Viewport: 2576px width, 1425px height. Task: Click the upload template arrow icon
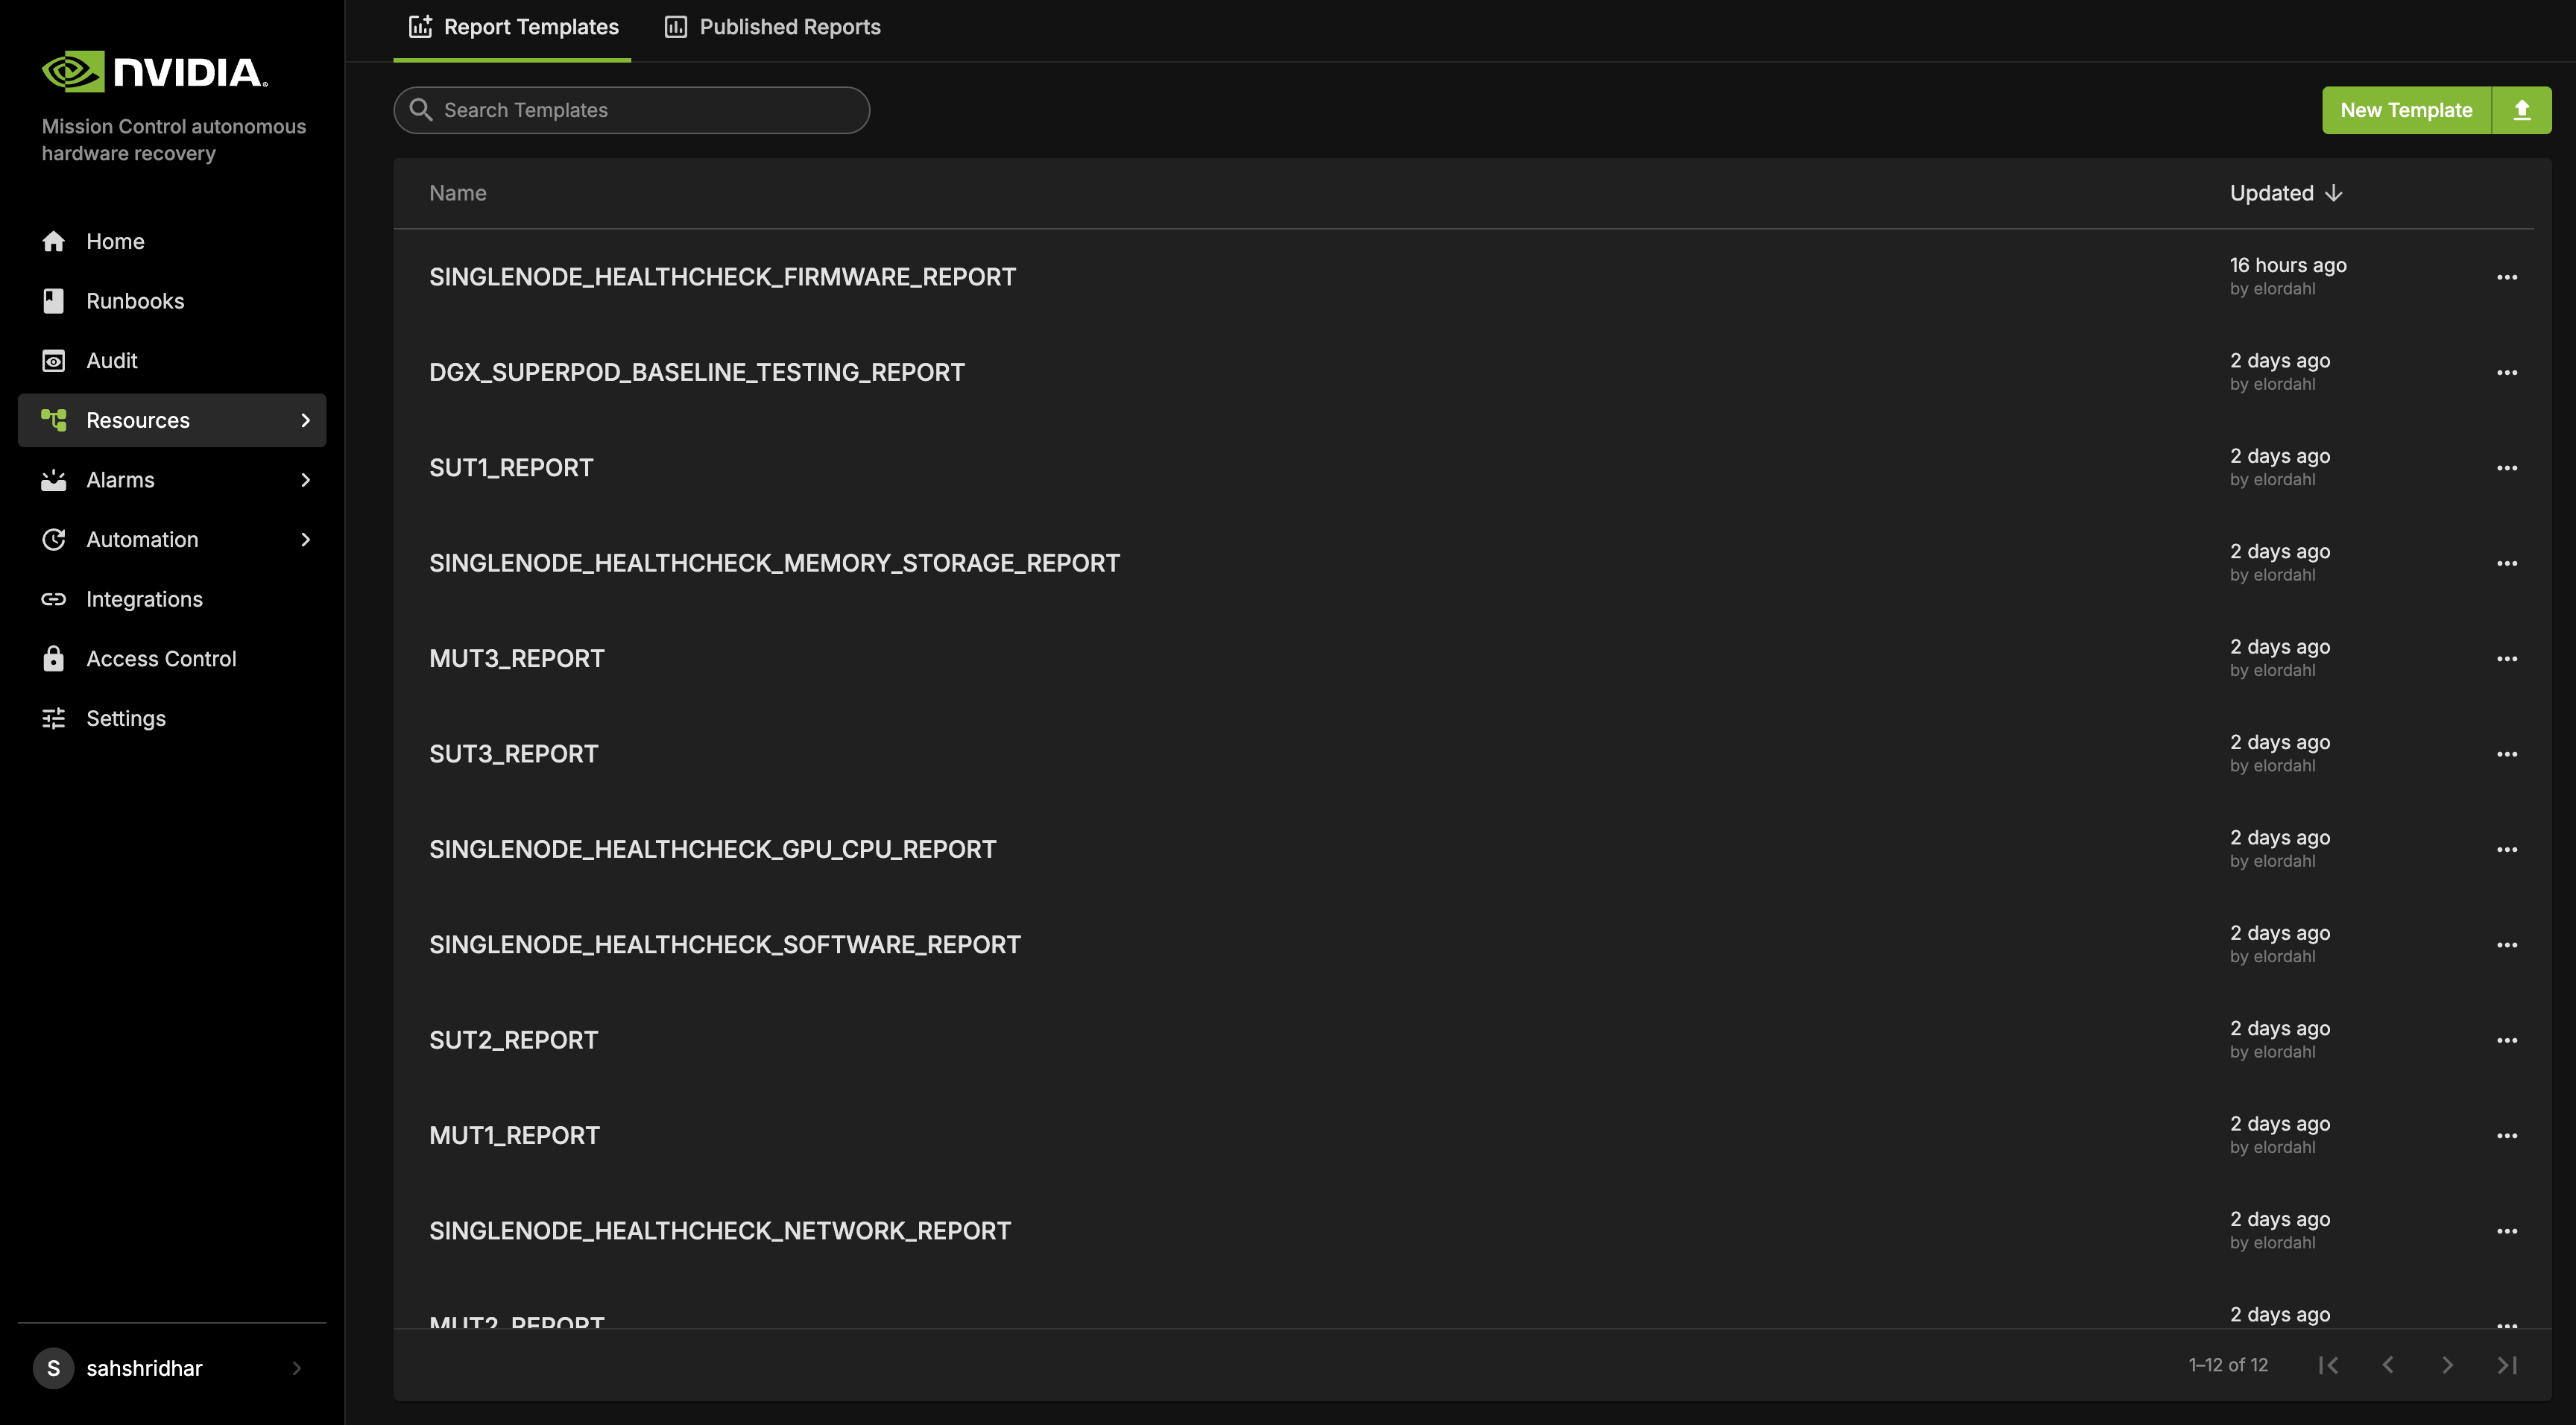[2522, 110]
